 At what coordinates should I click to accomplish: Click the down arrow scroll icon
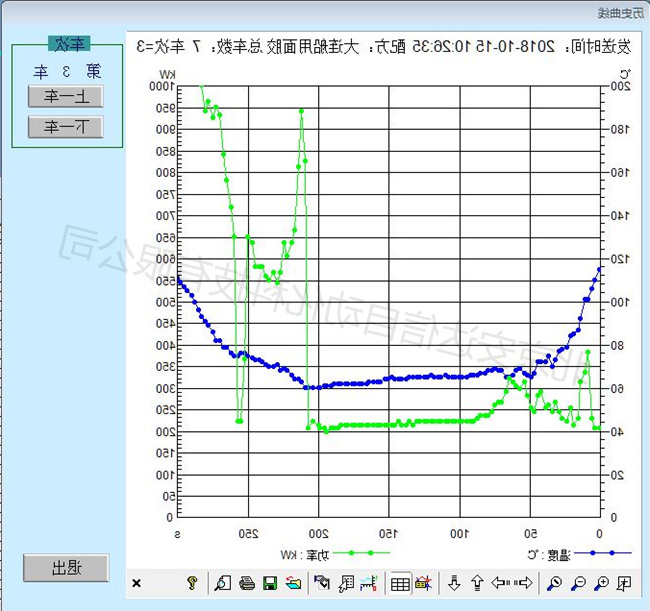tap(453, 583)
